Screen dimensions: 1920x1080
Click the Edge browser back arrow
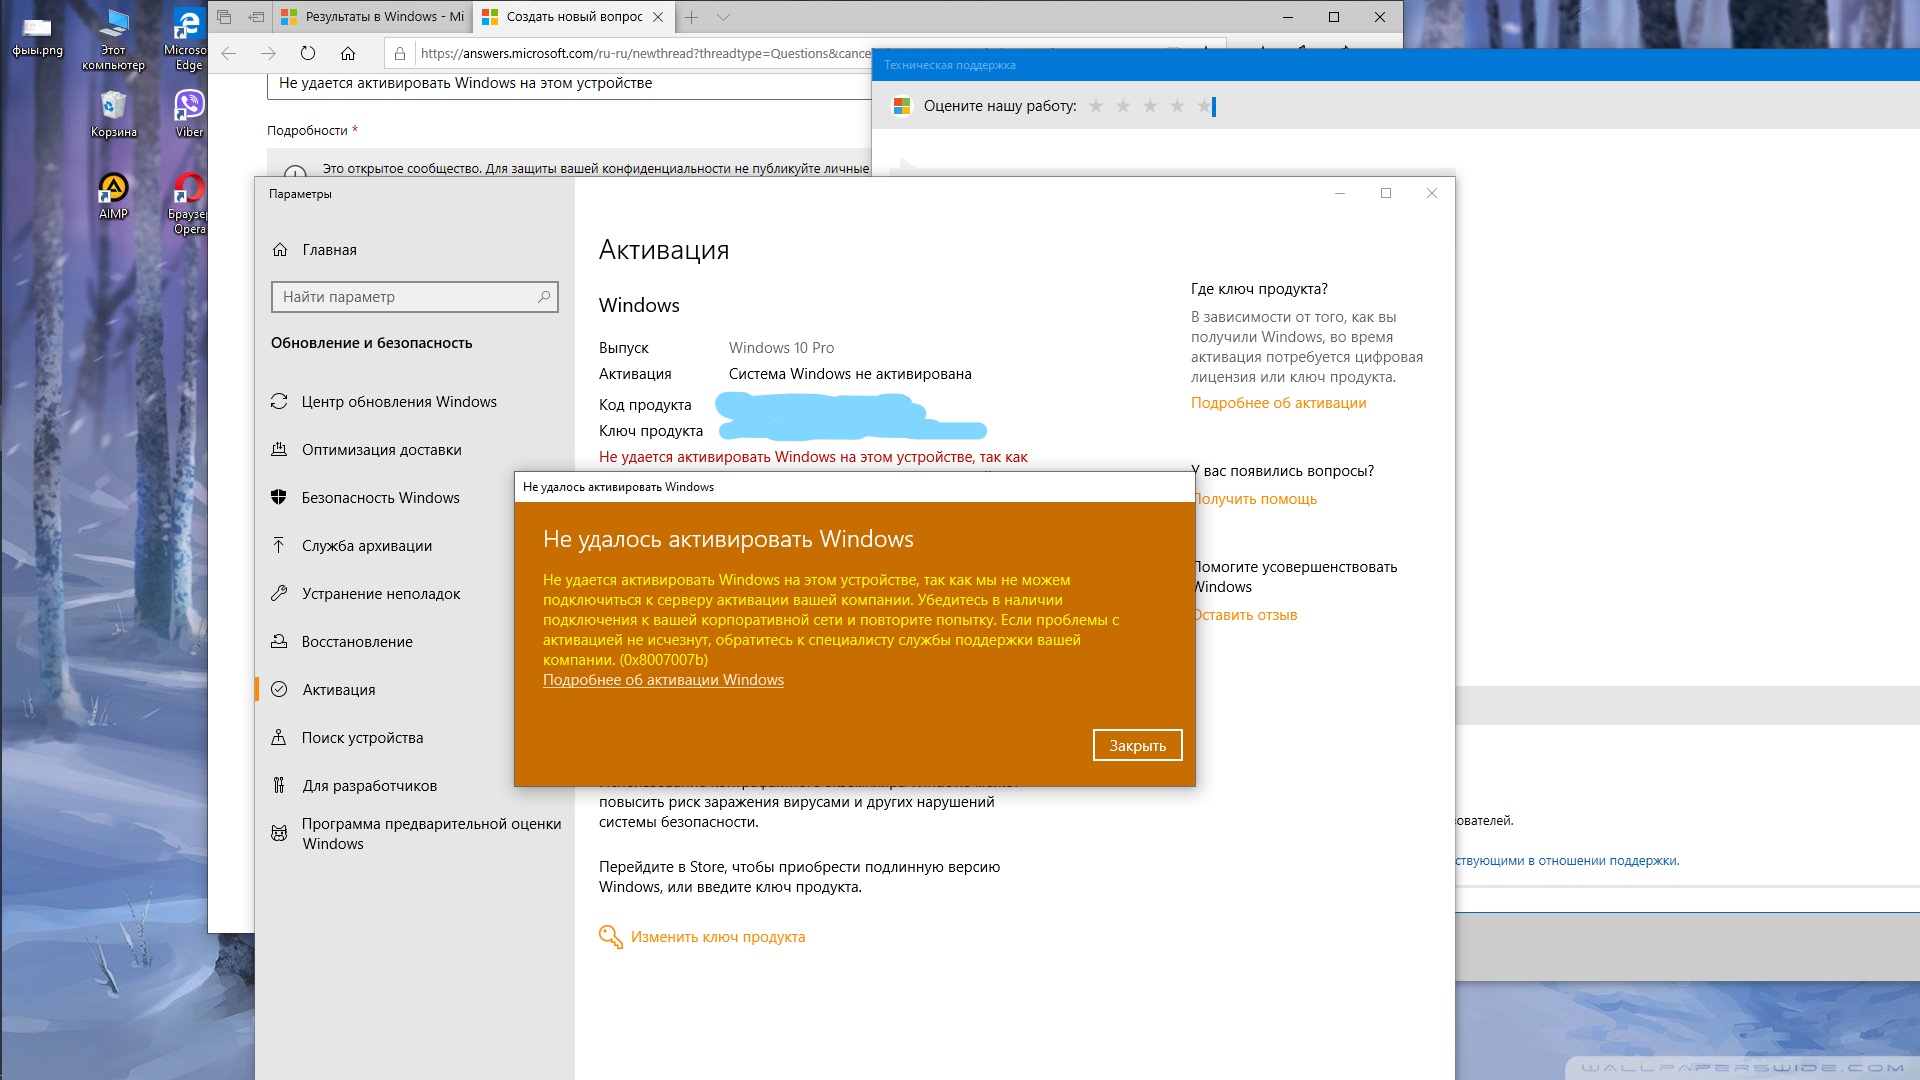click(229, 53)
